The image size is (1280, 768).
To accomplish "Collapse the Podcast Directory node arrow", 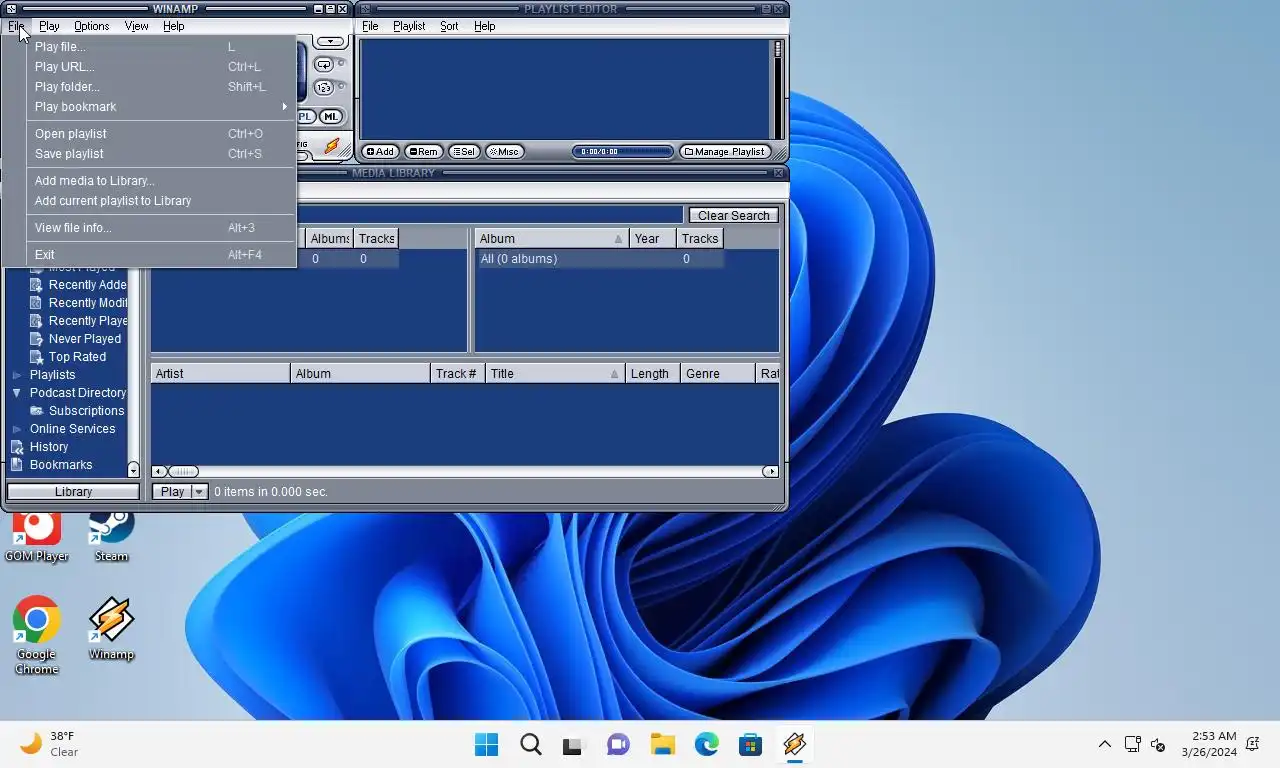I will 17,393.
